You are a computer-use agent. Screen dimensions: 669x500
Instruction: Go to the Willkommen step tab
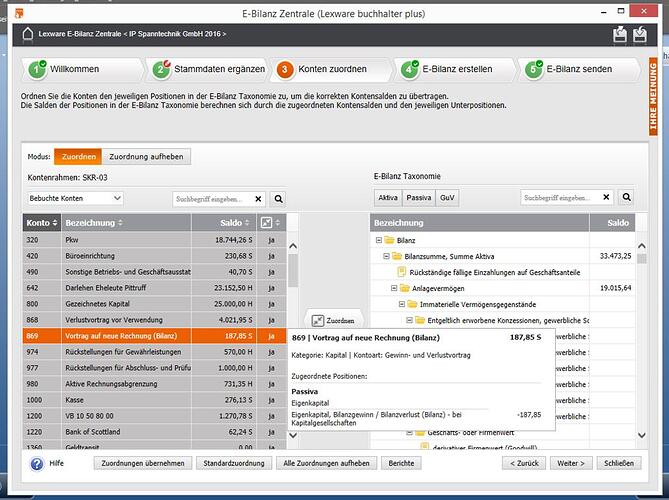pos(83,69)
